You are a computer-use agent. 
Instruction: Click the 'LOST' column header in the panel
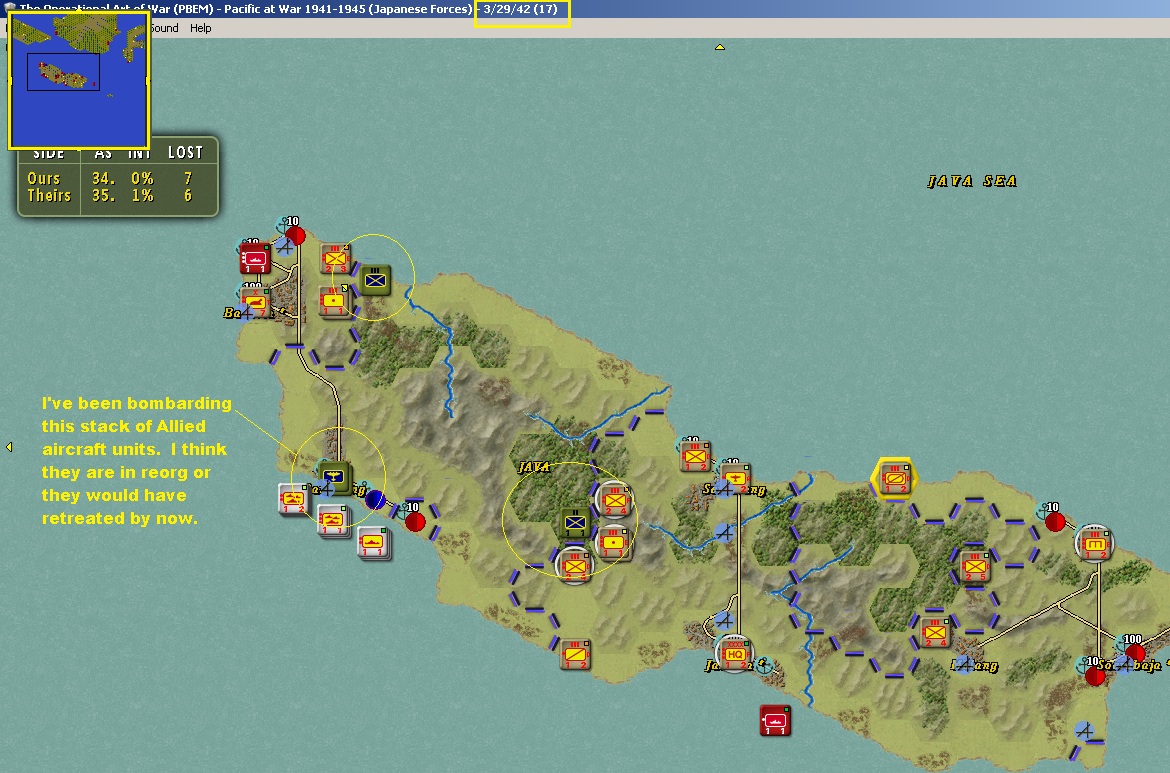185,153
